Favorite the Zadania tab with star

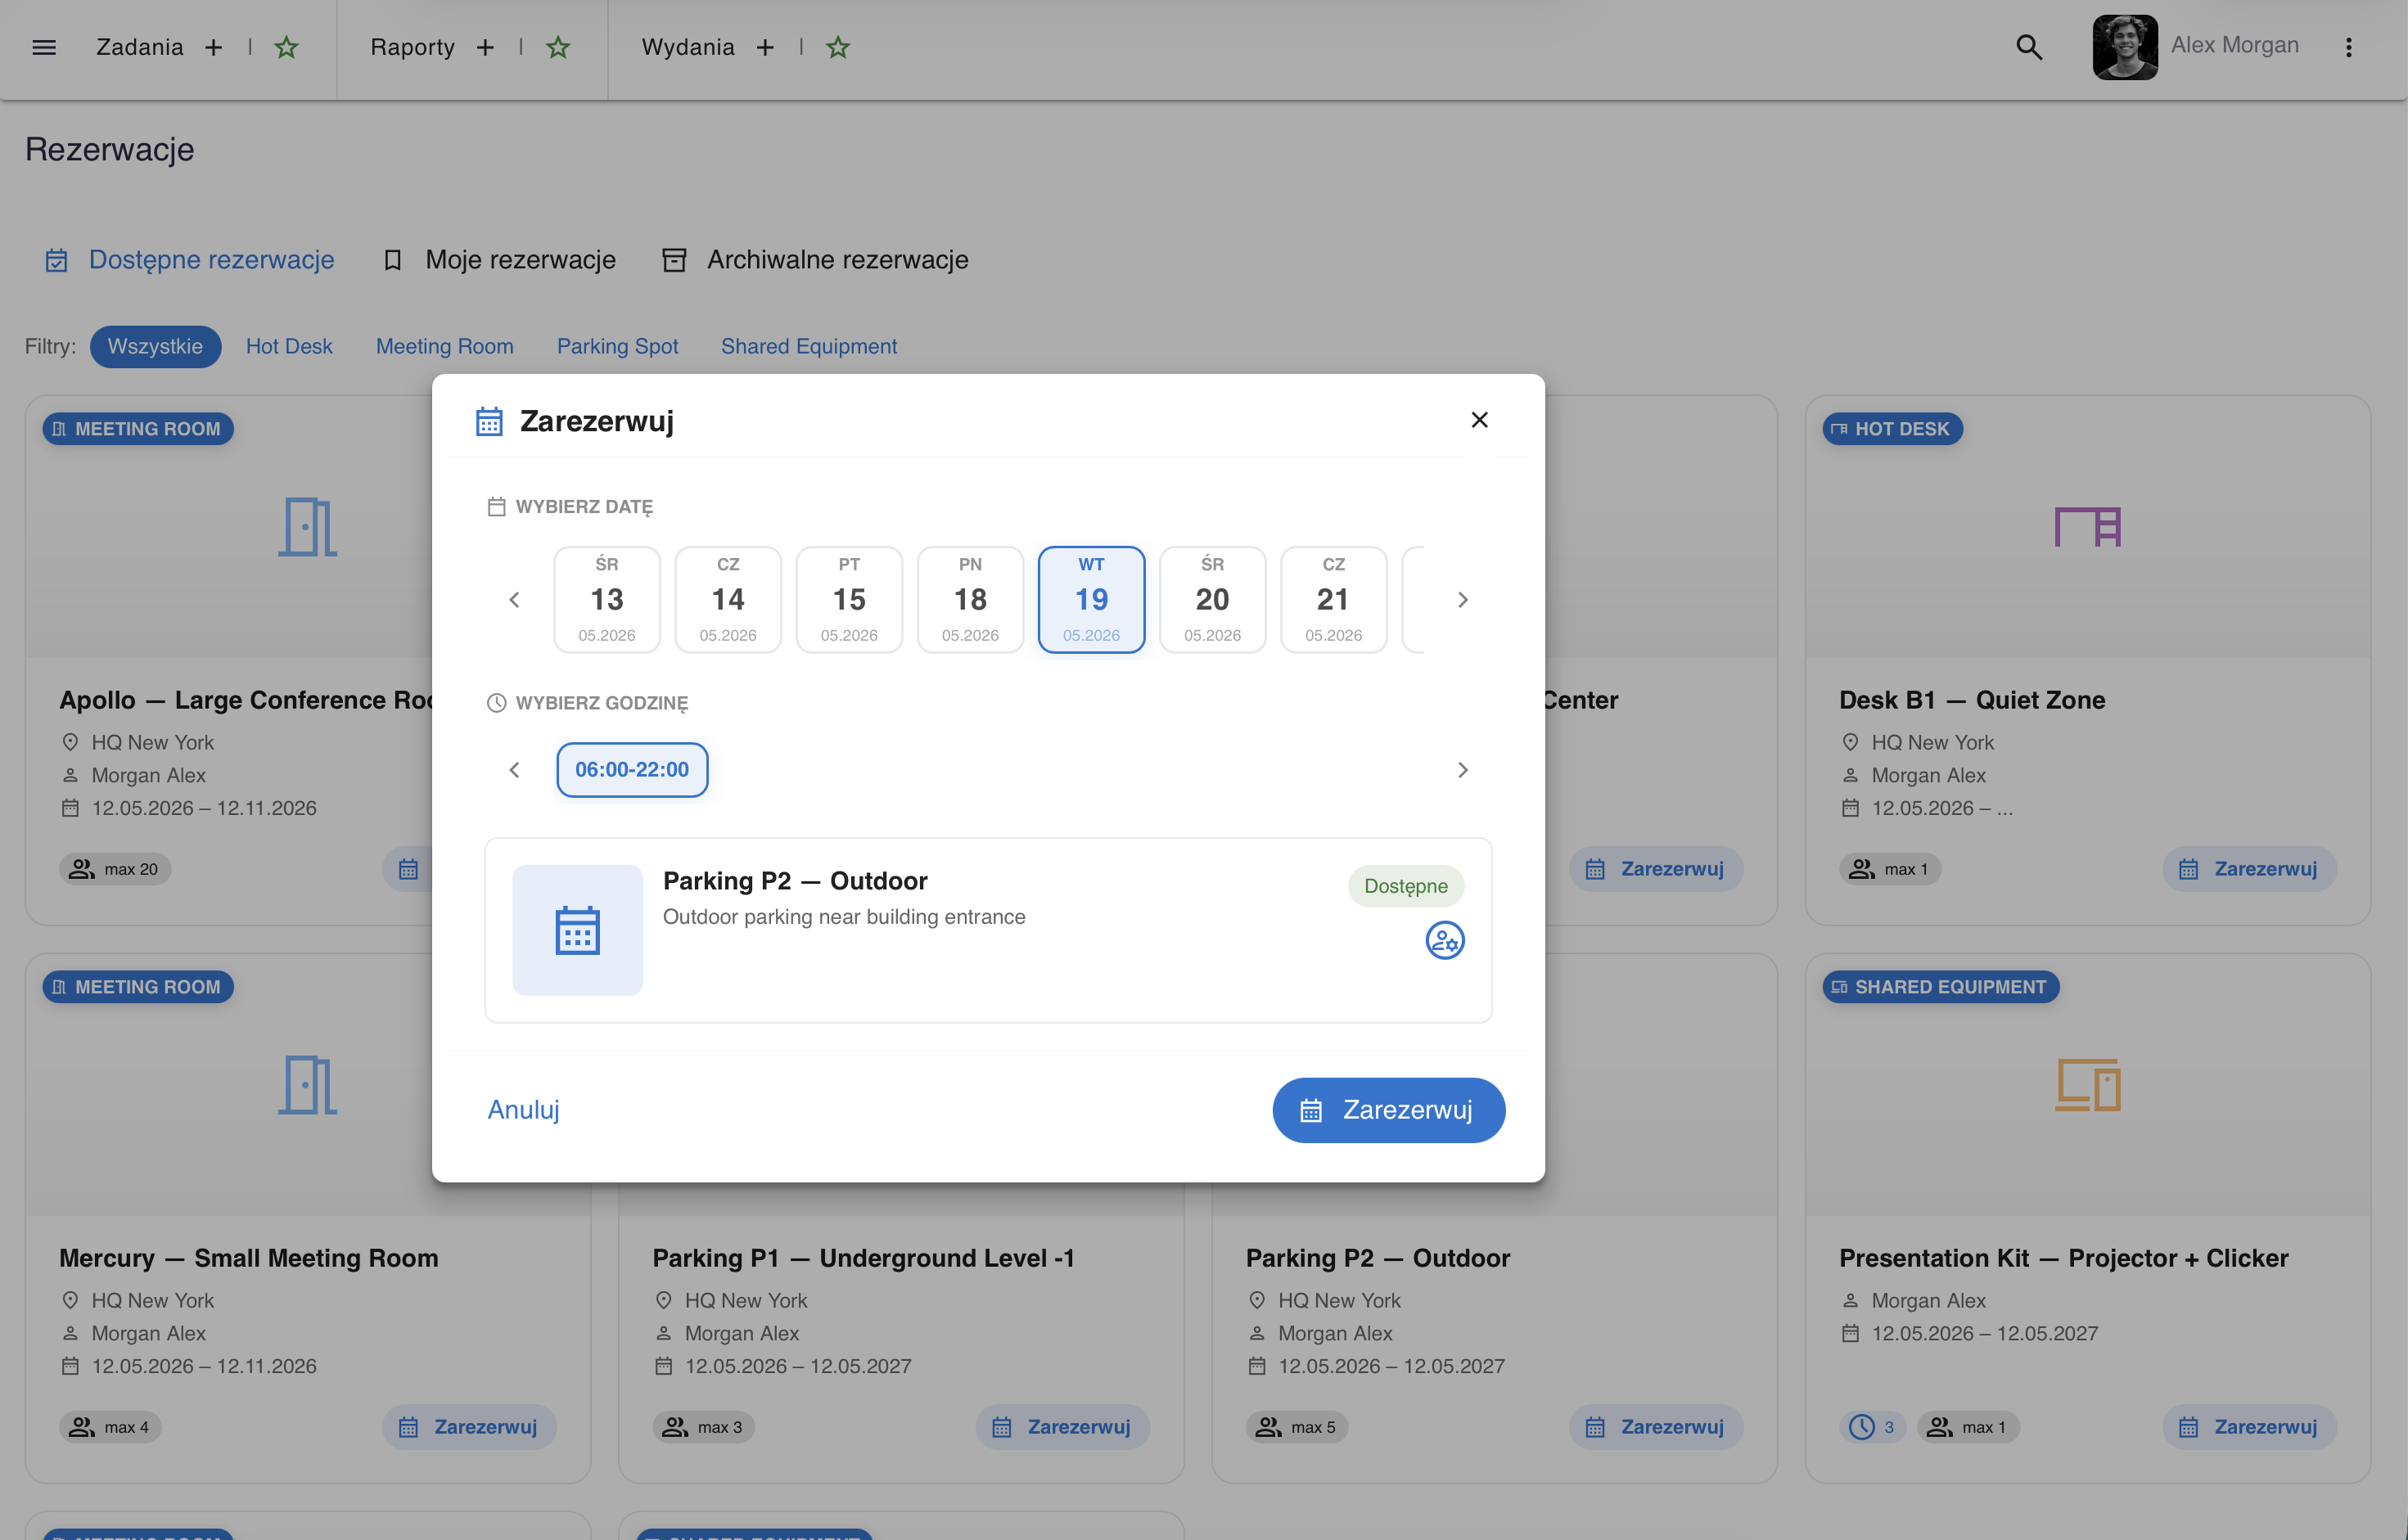point(287,47)
